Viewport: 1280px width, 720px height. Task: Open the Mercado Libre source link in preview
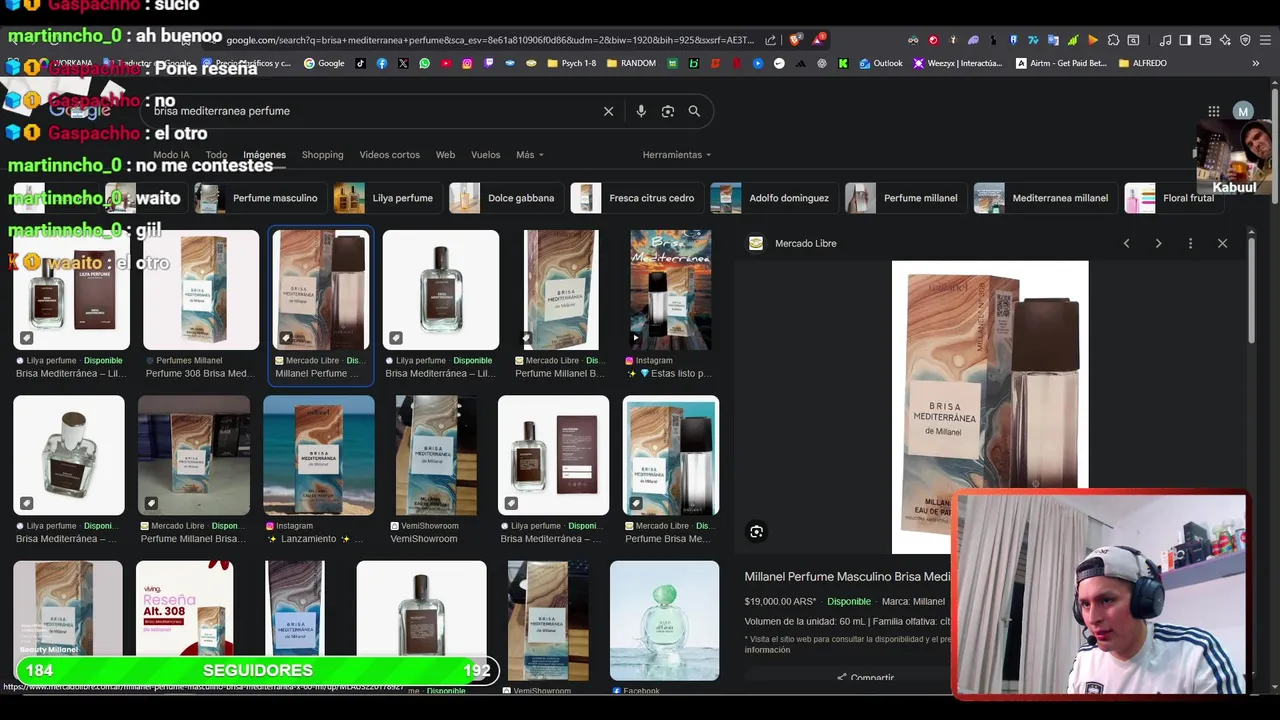[x=793, y=243]
